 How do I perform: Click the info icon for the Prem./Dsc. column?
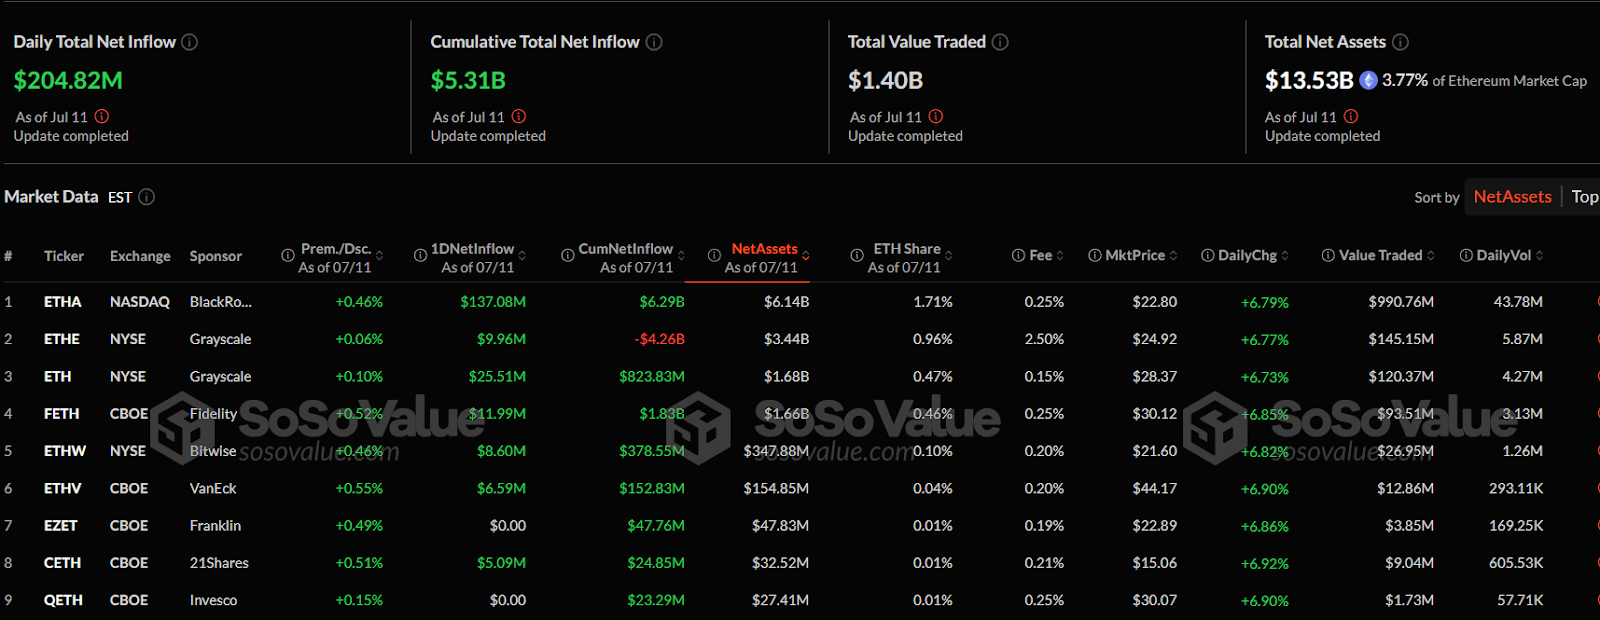click(288, 256)
